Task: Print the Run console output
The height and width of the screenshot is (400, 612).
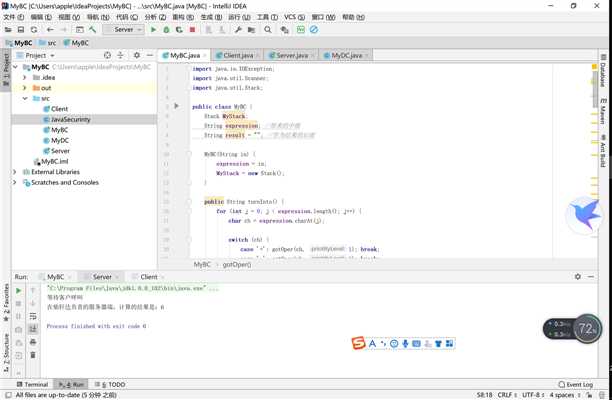Action: (33, 342)
